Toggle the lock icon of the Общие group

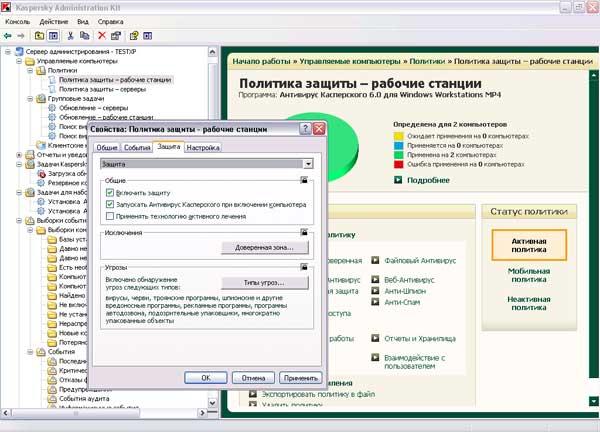304,180
